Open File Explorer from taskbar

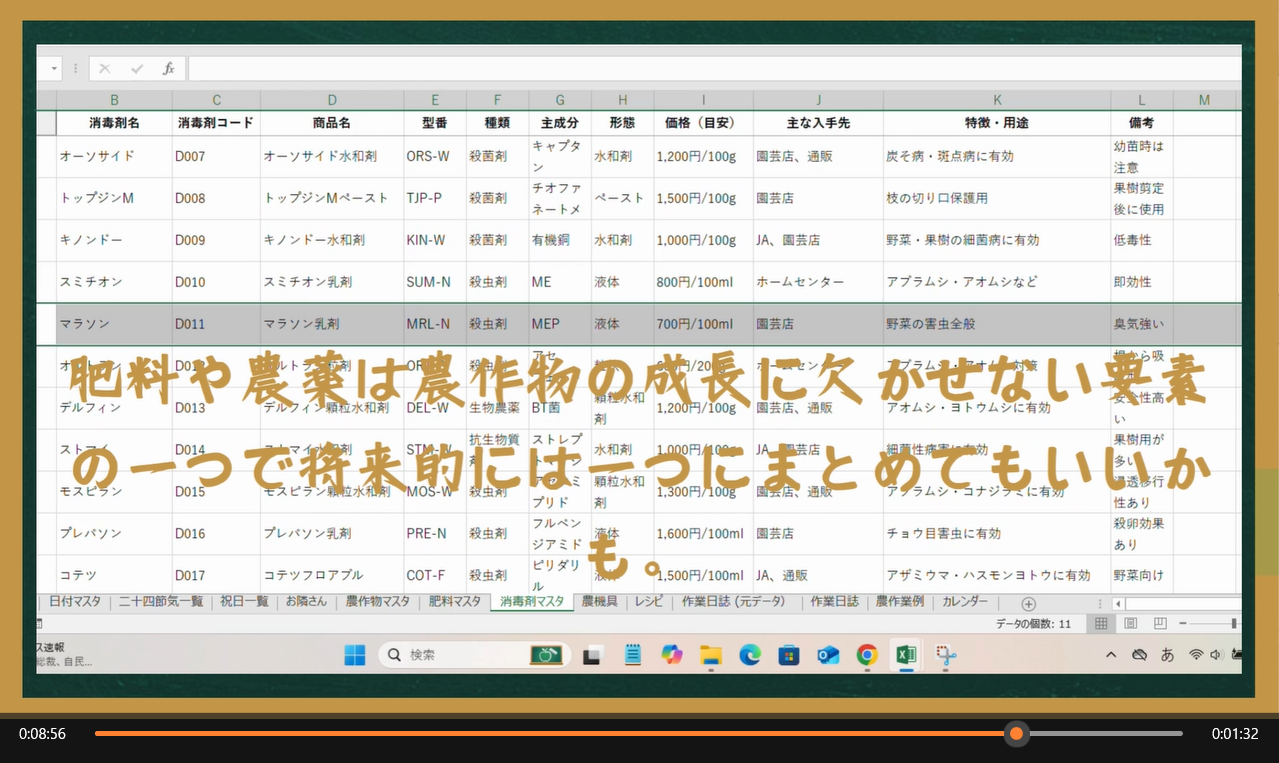(711, 655)
